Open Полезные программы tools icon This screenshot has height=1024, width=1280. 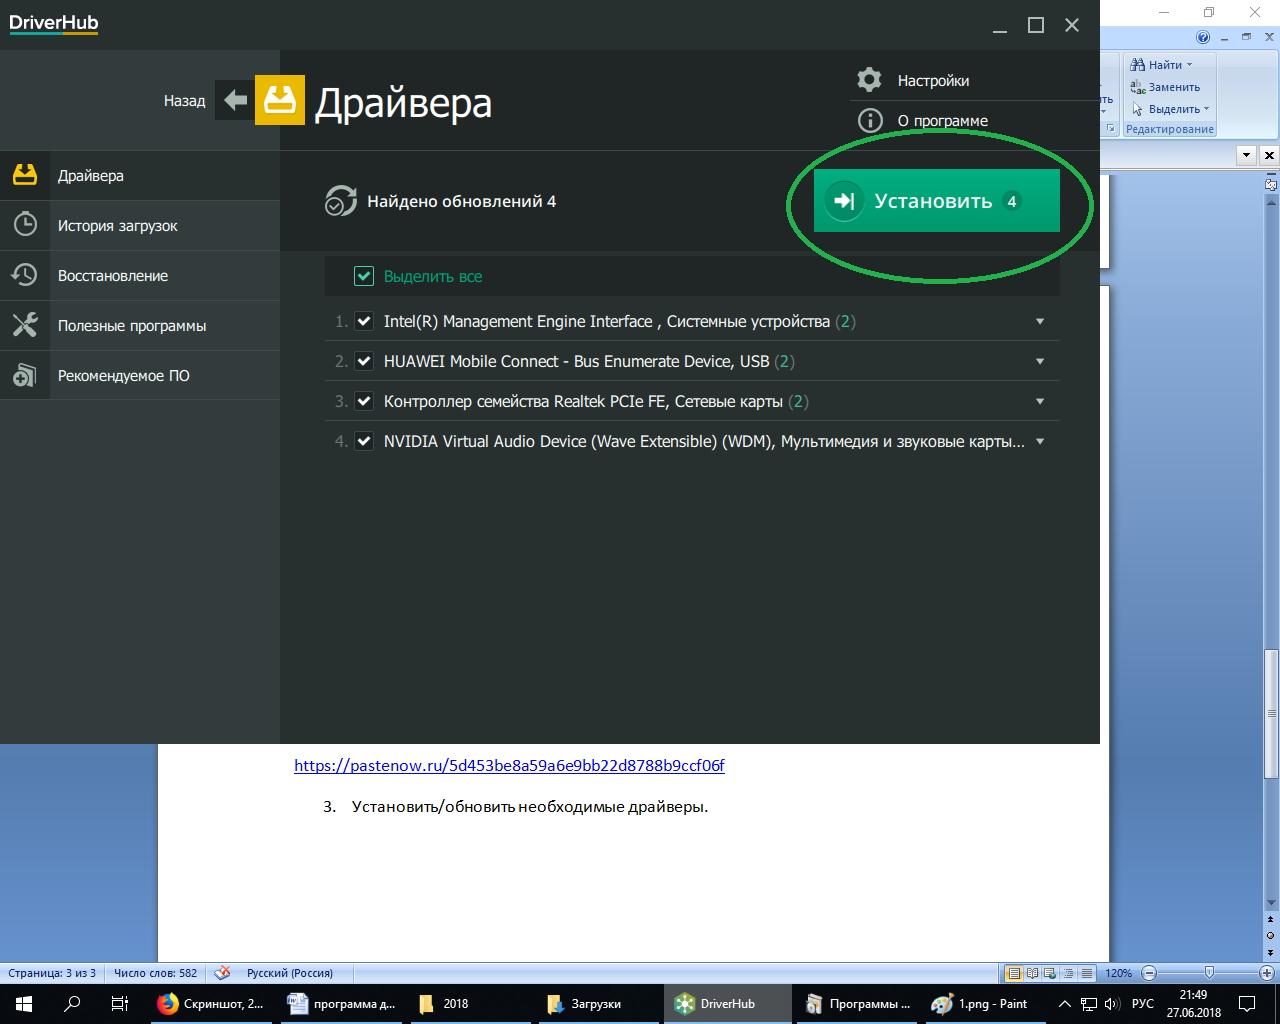[25, 325]
